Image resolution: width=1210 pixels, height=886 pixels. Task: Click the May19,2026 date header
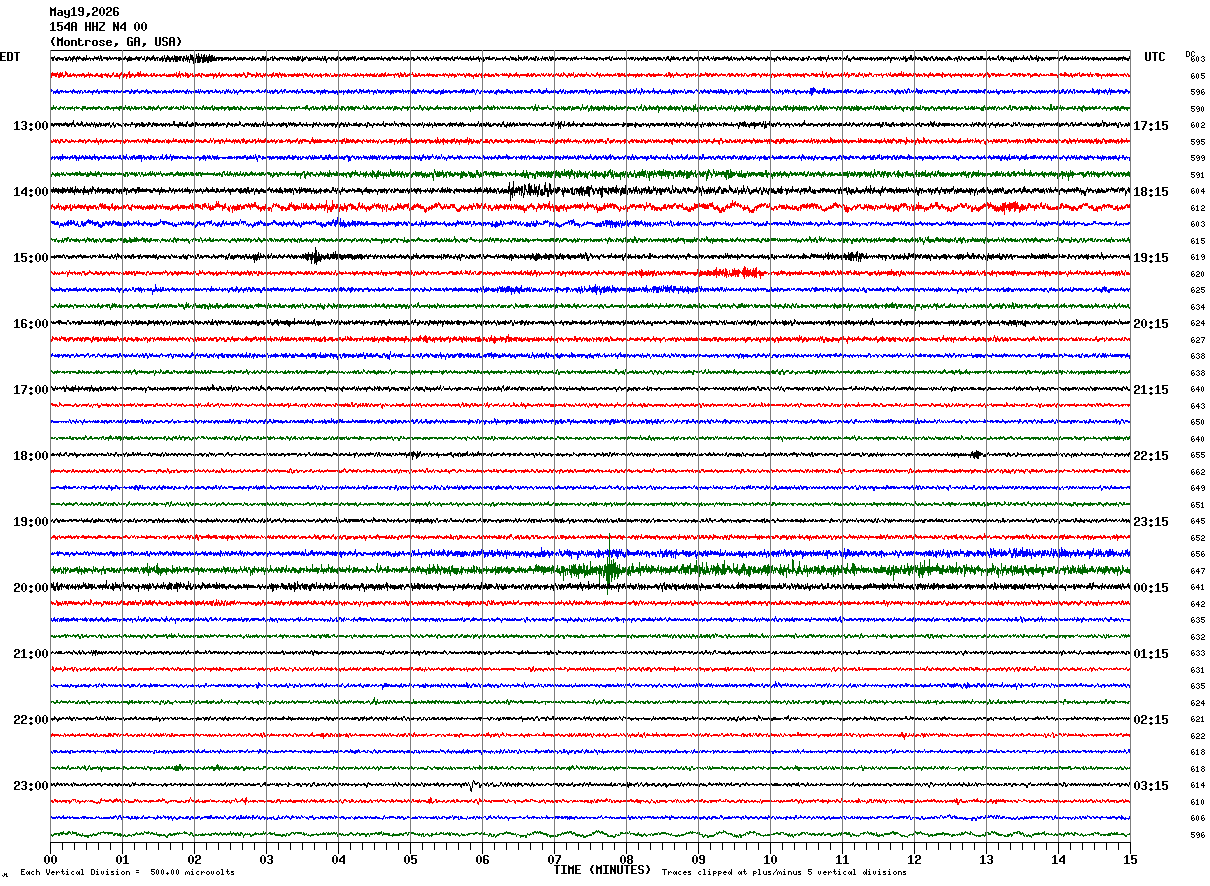click(x=84, y=12)
